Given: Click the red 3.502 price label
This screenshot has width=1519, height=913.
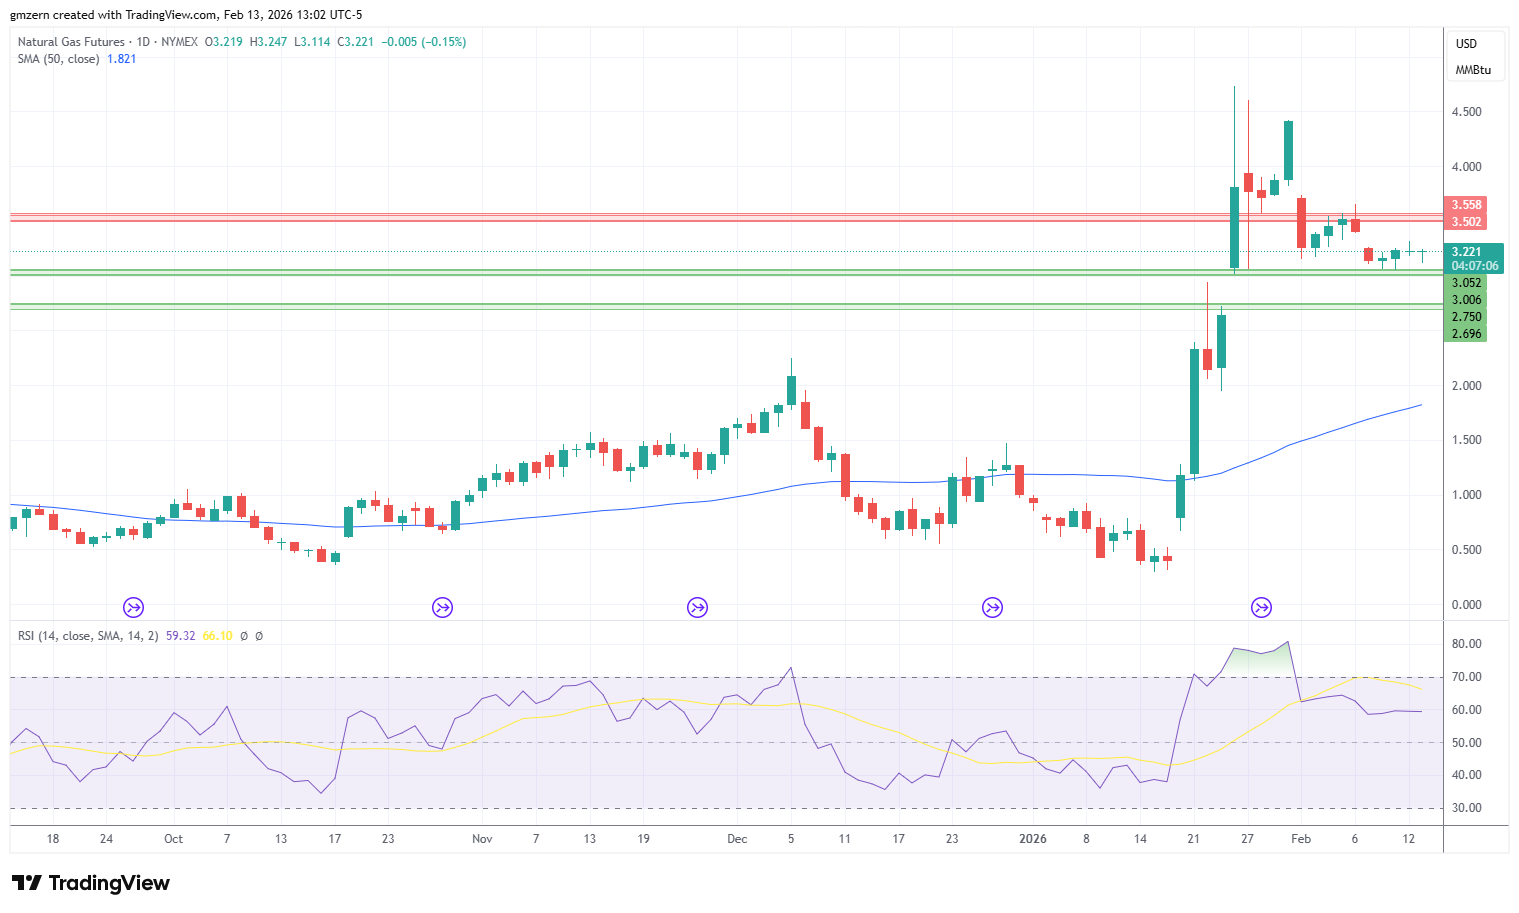Looking at the screenshot, I should click(1466, 222).
